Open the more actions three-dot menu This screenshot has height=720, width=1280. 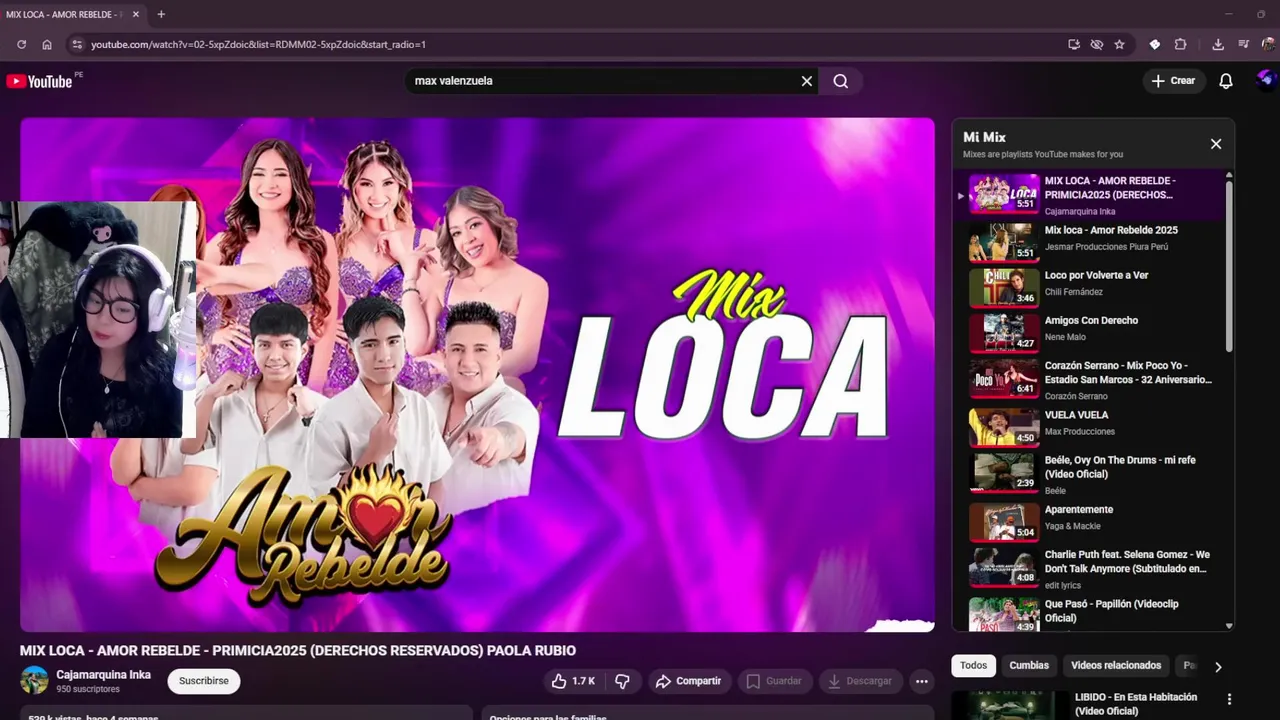(922, 681)
